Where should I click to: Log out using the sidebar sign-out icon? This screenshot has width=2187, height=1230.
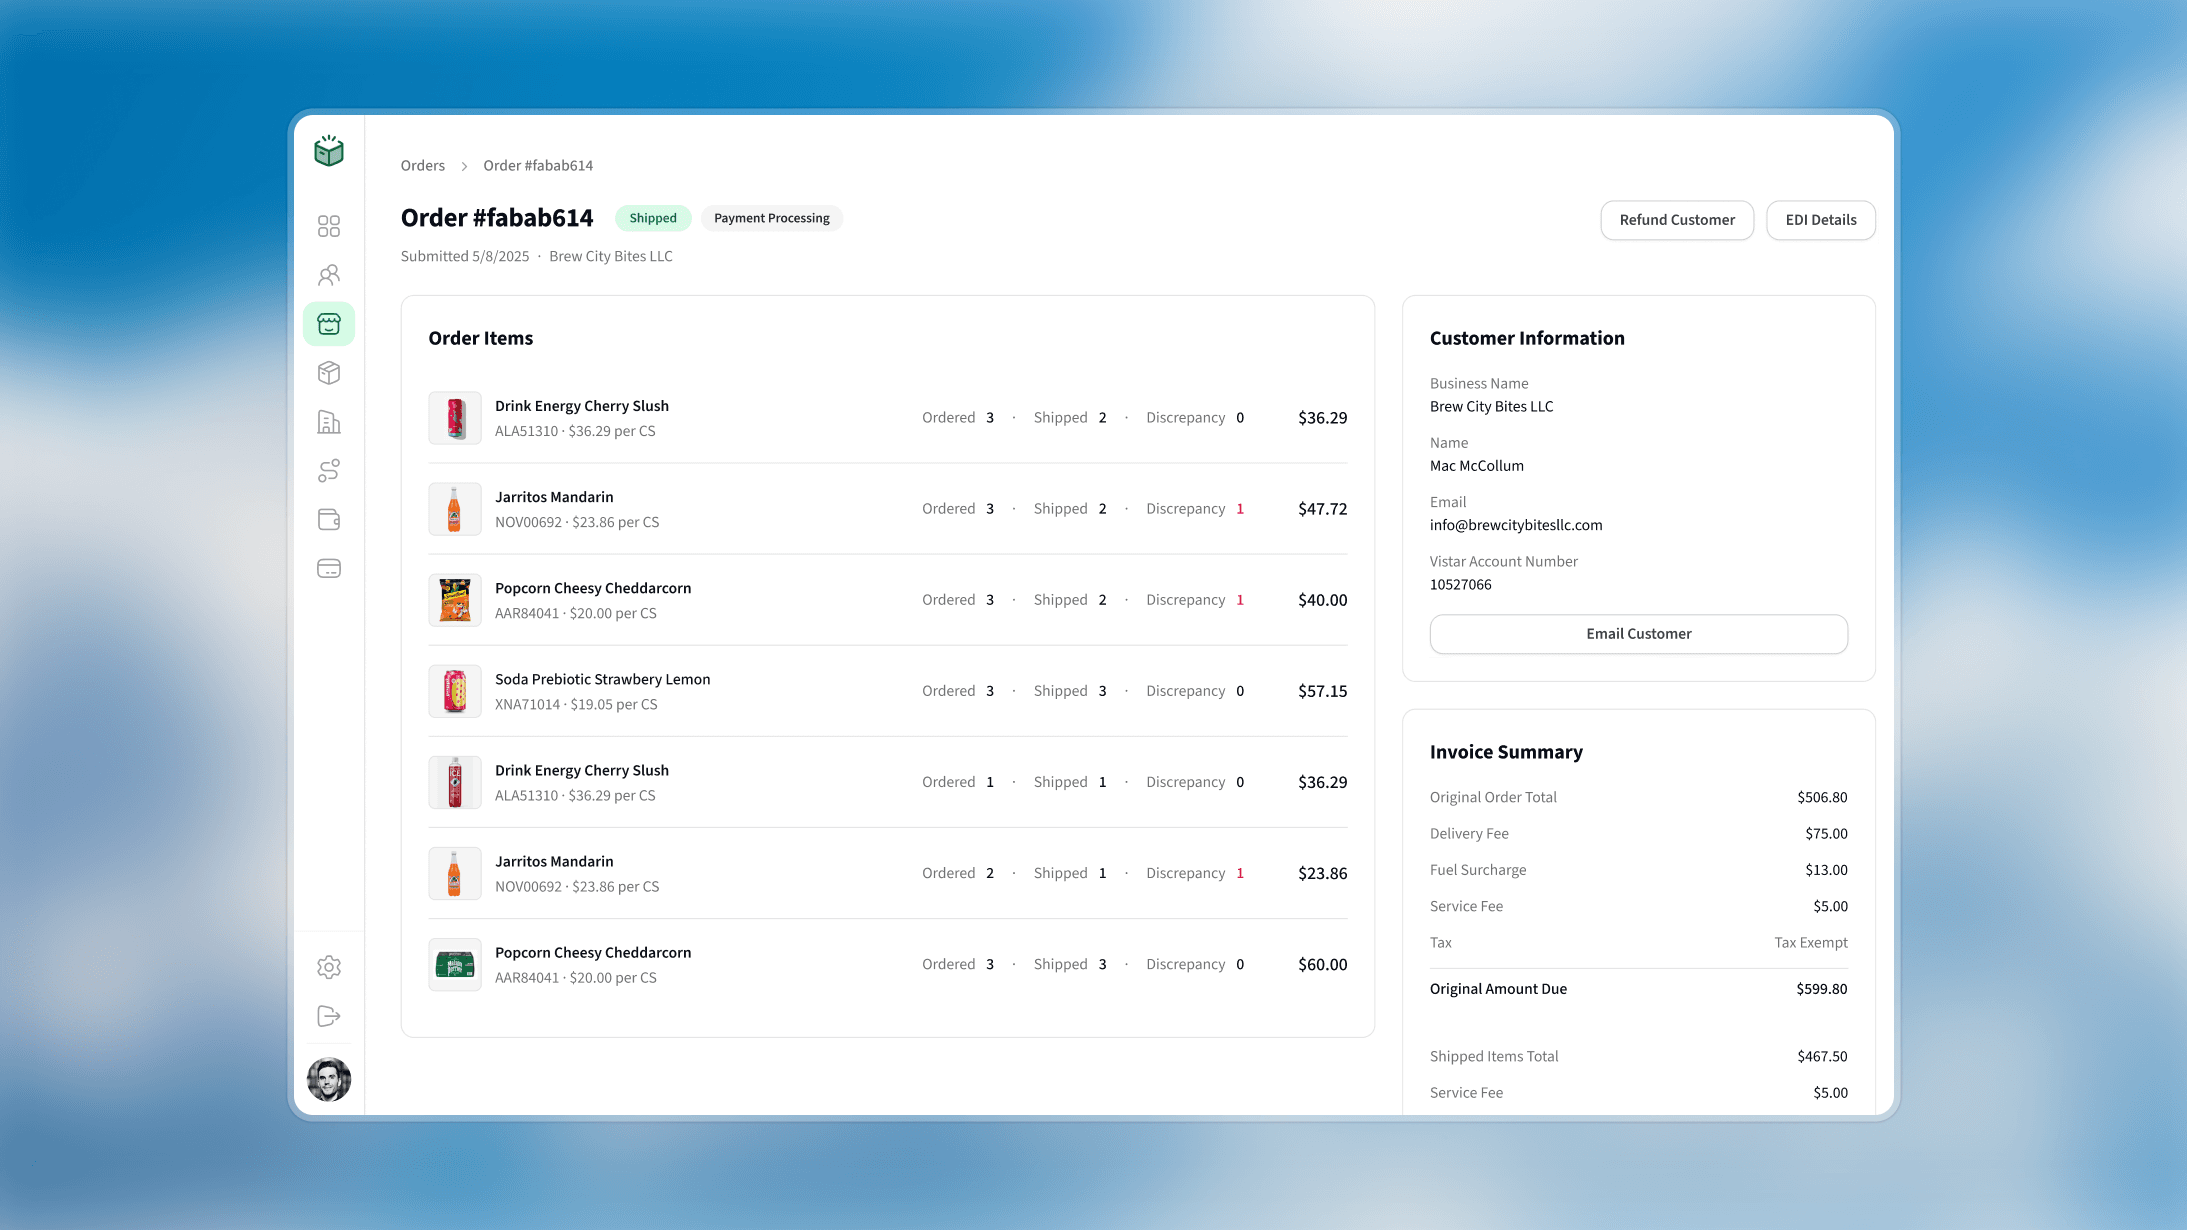tap(329, 1016)
